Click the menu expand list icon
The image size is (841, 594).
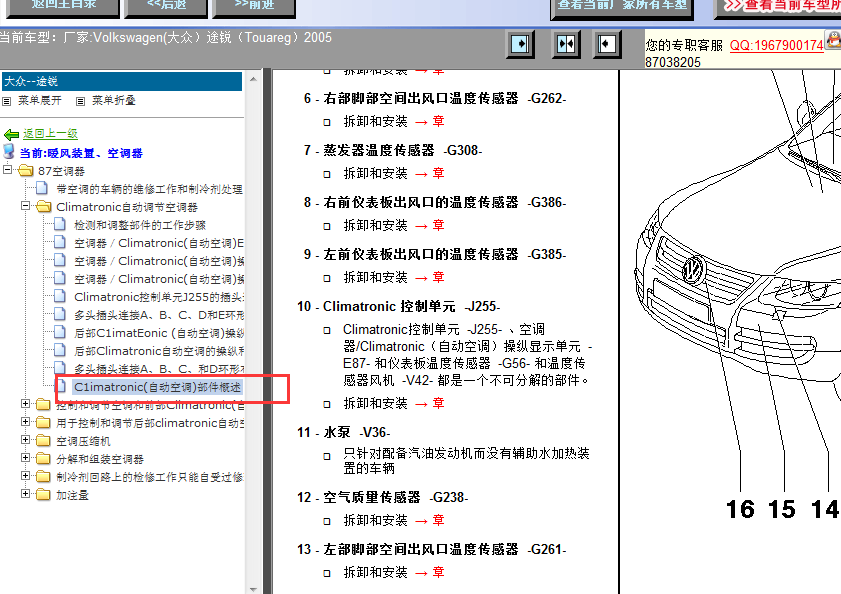pyautogui.click(x=6, y=101)
